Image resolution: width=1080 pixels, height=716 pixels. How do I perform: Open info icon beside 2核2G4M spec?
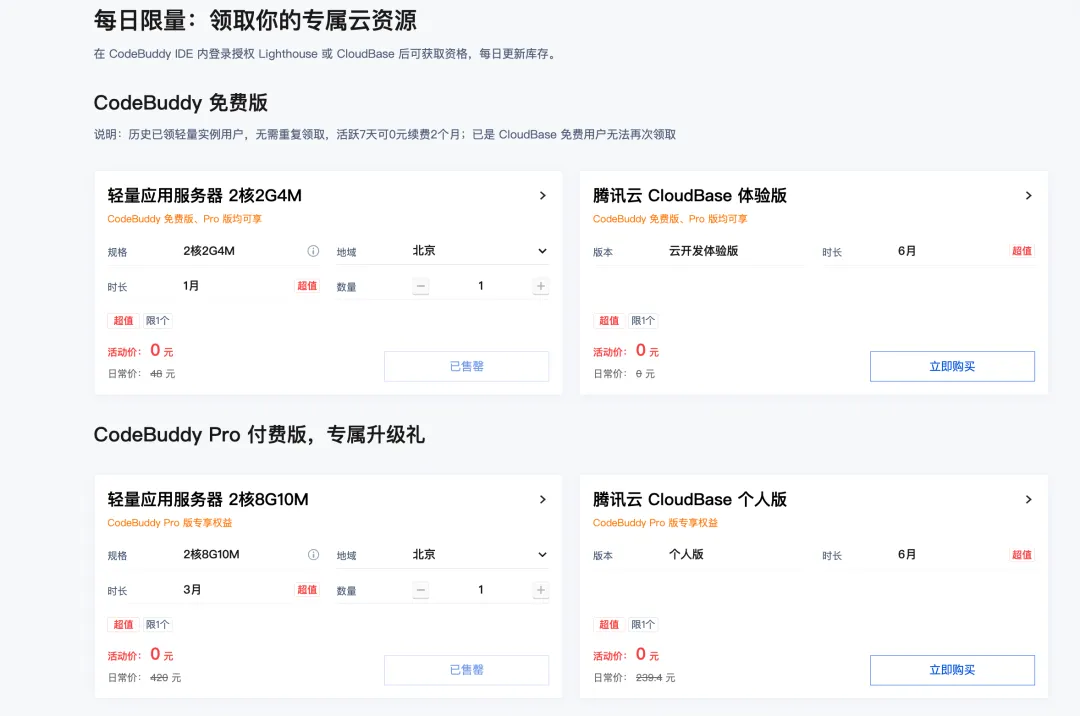313,251
